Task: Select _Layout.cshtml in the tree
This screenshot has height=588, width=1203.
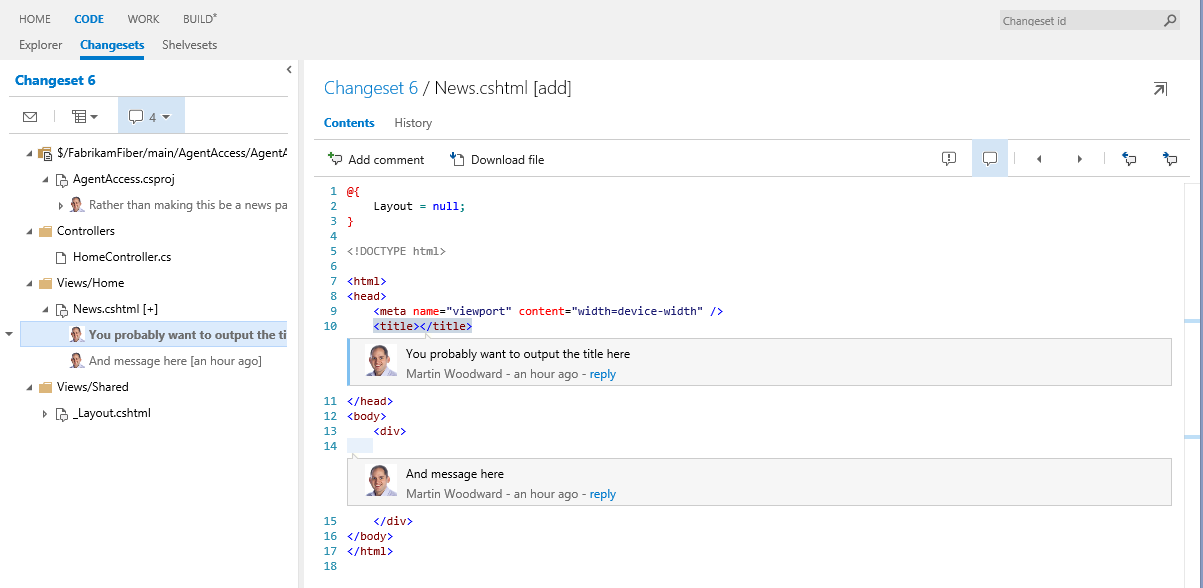Action: [x=112, y=413]
